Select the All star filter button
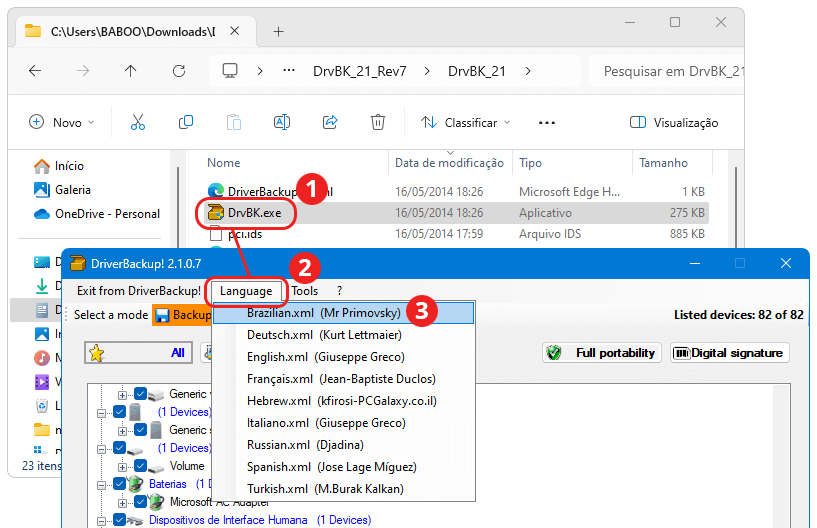Viewport: 817px width, 528px height. coord(138,353)
